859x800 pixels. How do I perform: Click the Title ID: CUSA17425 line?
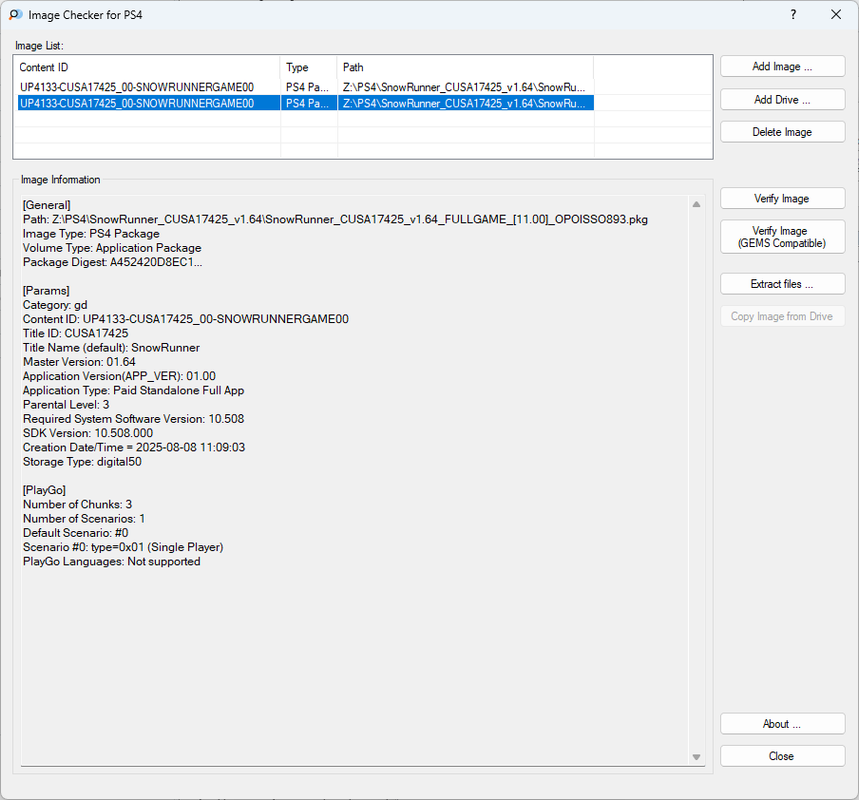pos(76,333)
